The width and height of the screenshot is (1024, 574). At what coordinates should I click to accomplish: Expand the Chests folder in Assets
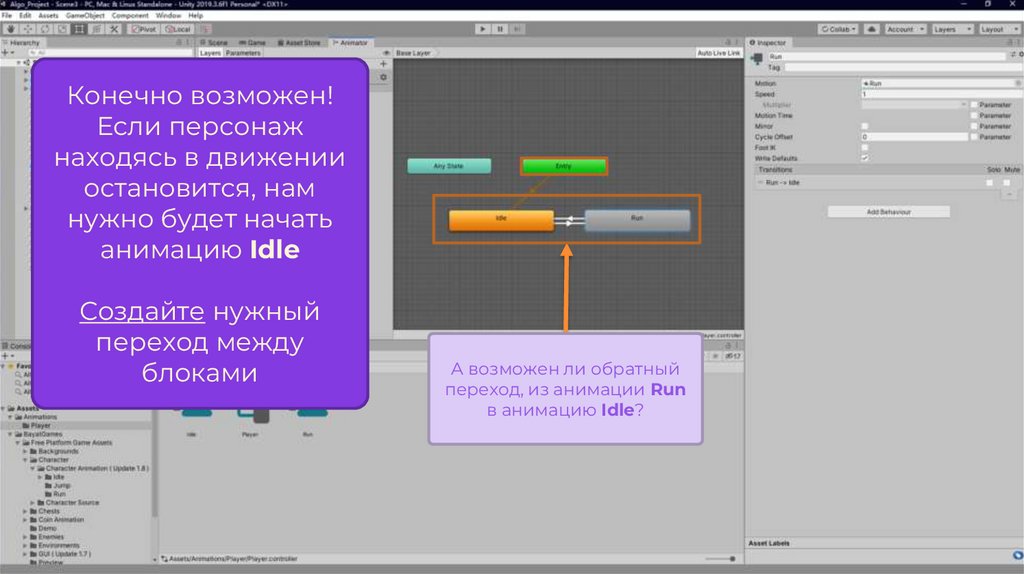click(25, 511)
